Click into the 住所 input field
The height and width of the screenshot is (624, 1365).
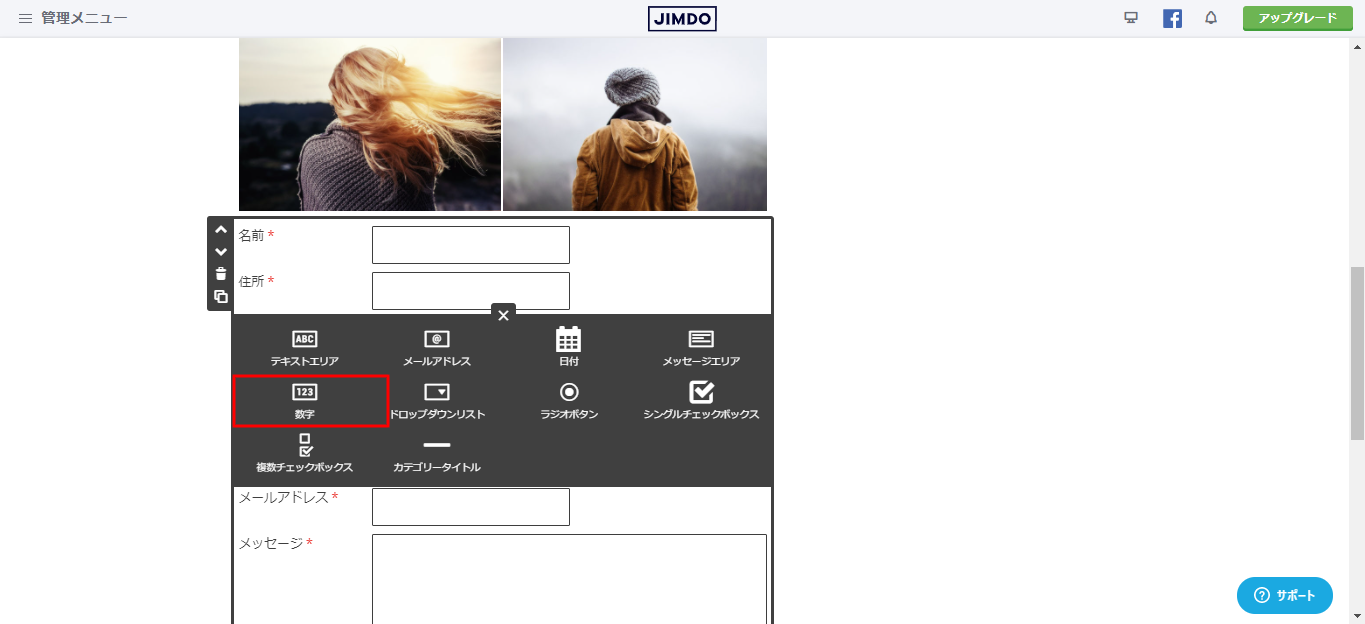[x=471, y=291]
